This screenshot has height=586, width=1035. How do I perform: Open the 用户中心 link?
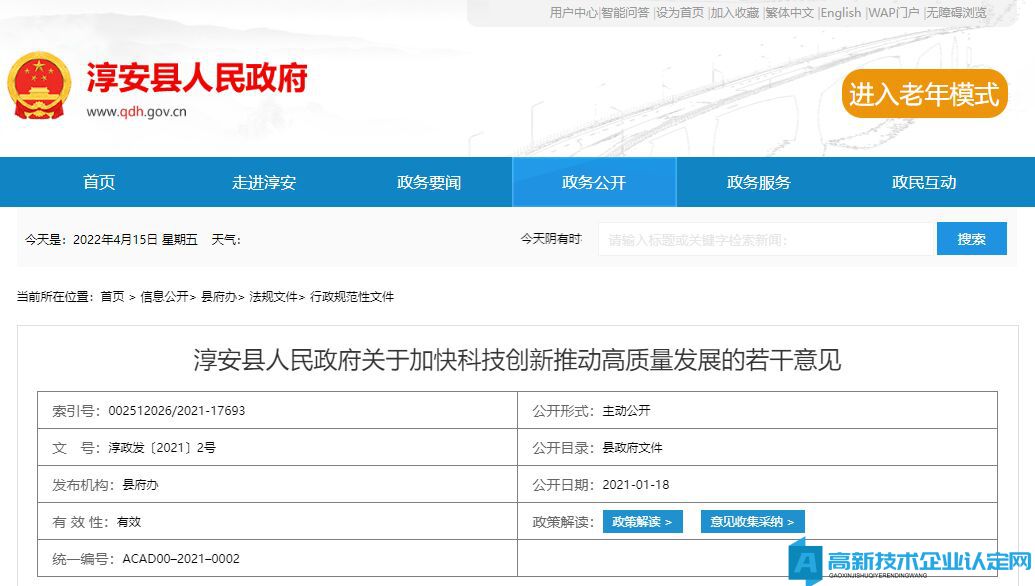[x=573, y=13]
